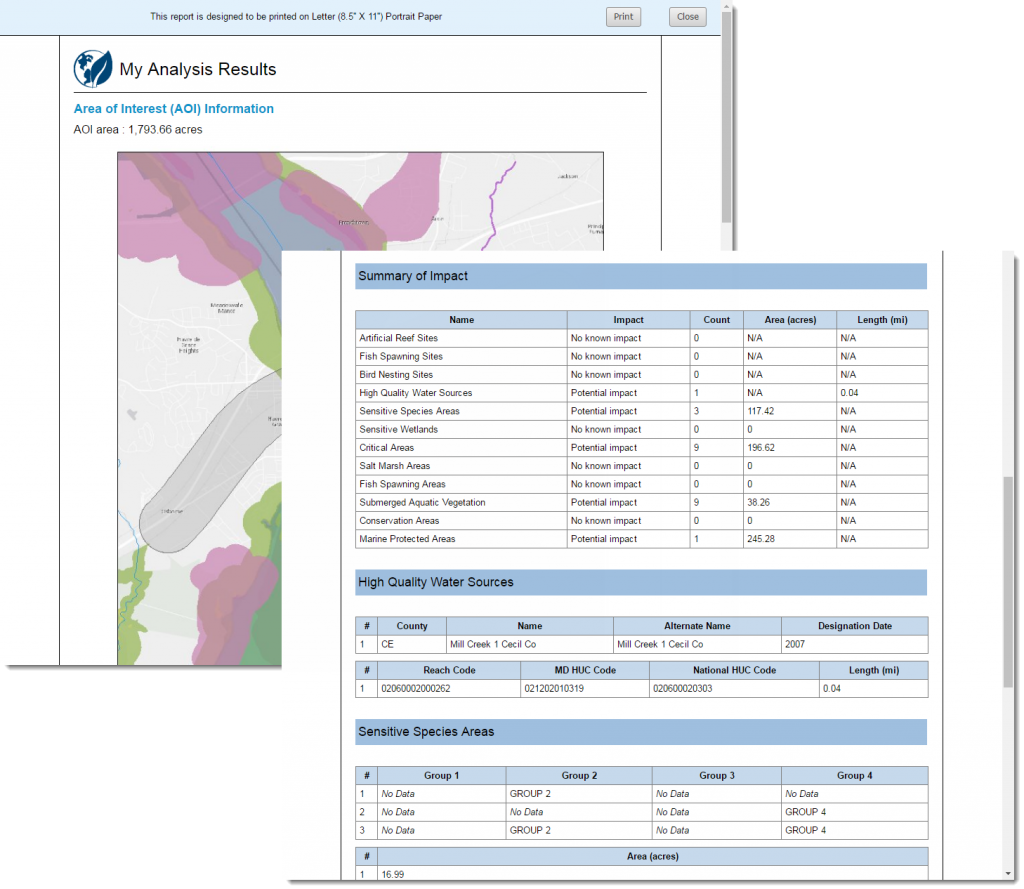1024x889 pixels.
Task: Click the Print button
Action: pos(623,17)
